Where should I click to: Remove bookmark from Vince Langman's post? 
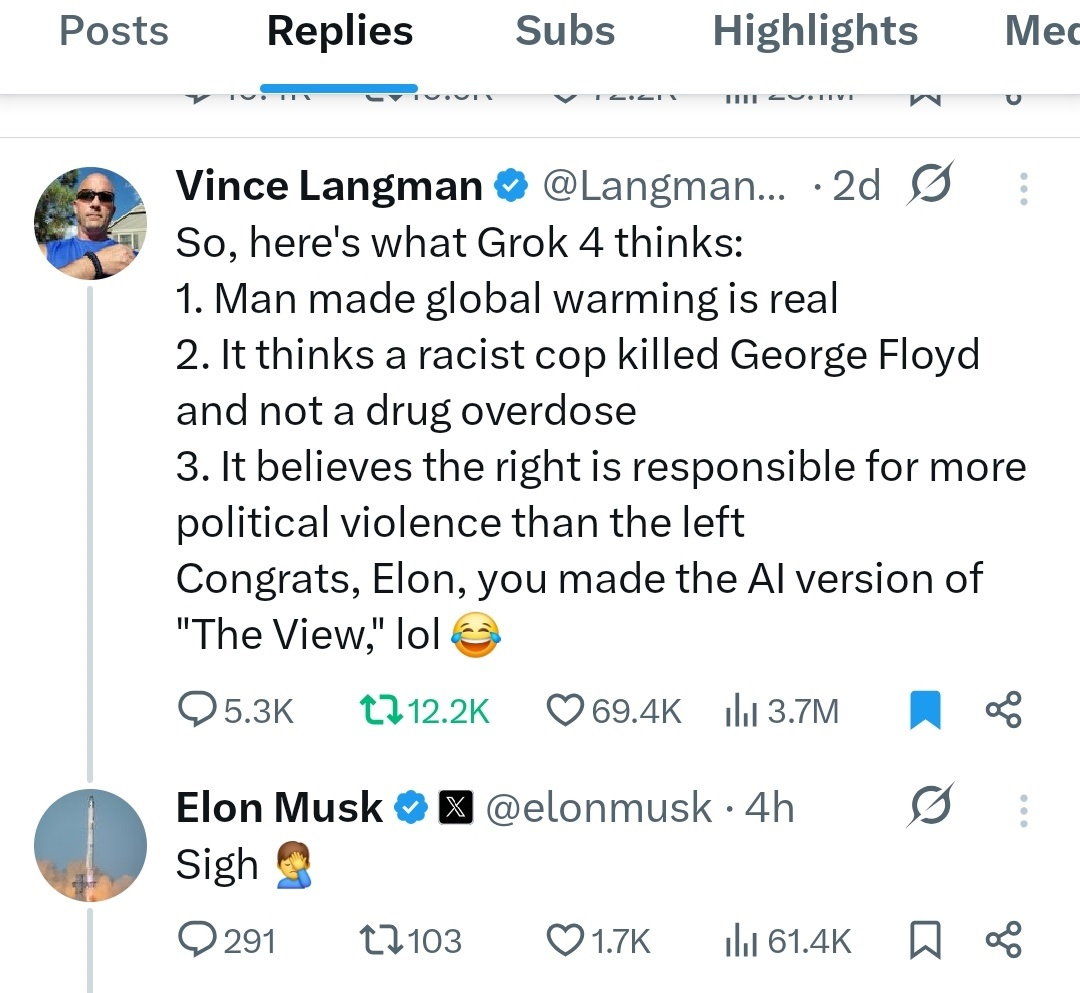coord(926,711)
